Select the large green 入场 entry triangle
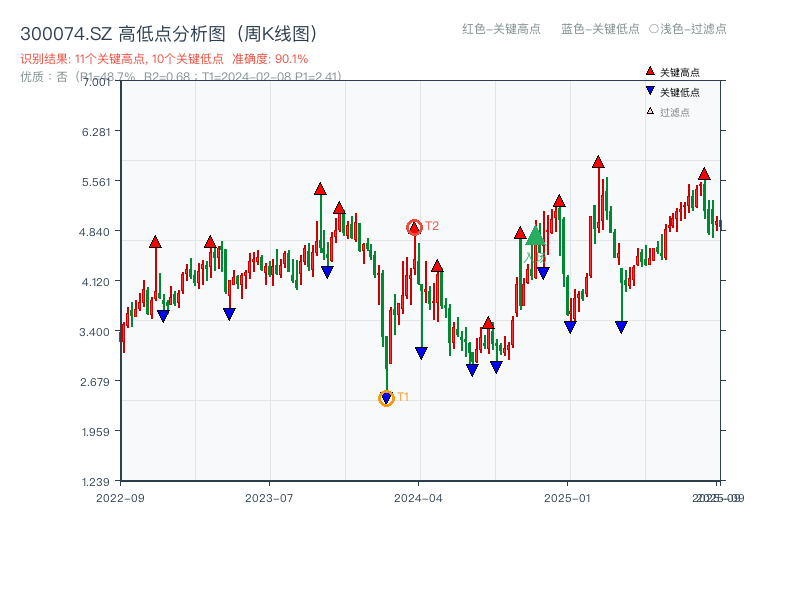 point(536,236)
